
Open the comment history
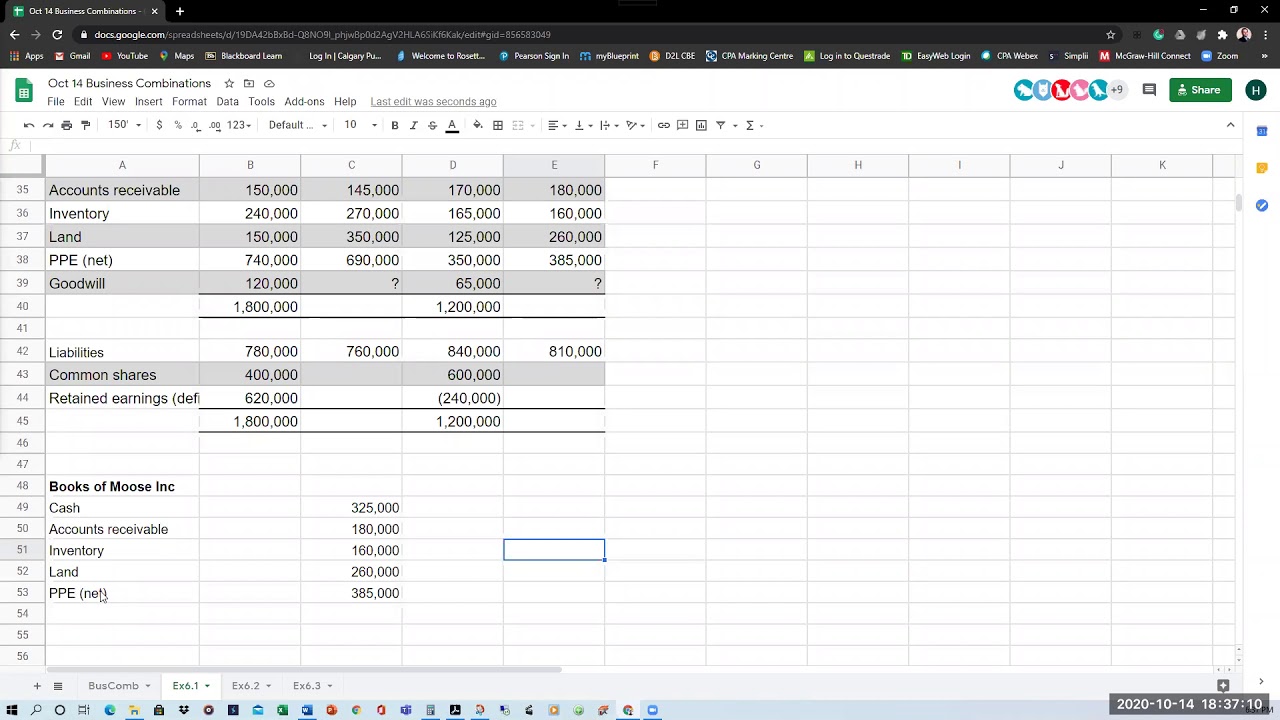coord(1149,90)
